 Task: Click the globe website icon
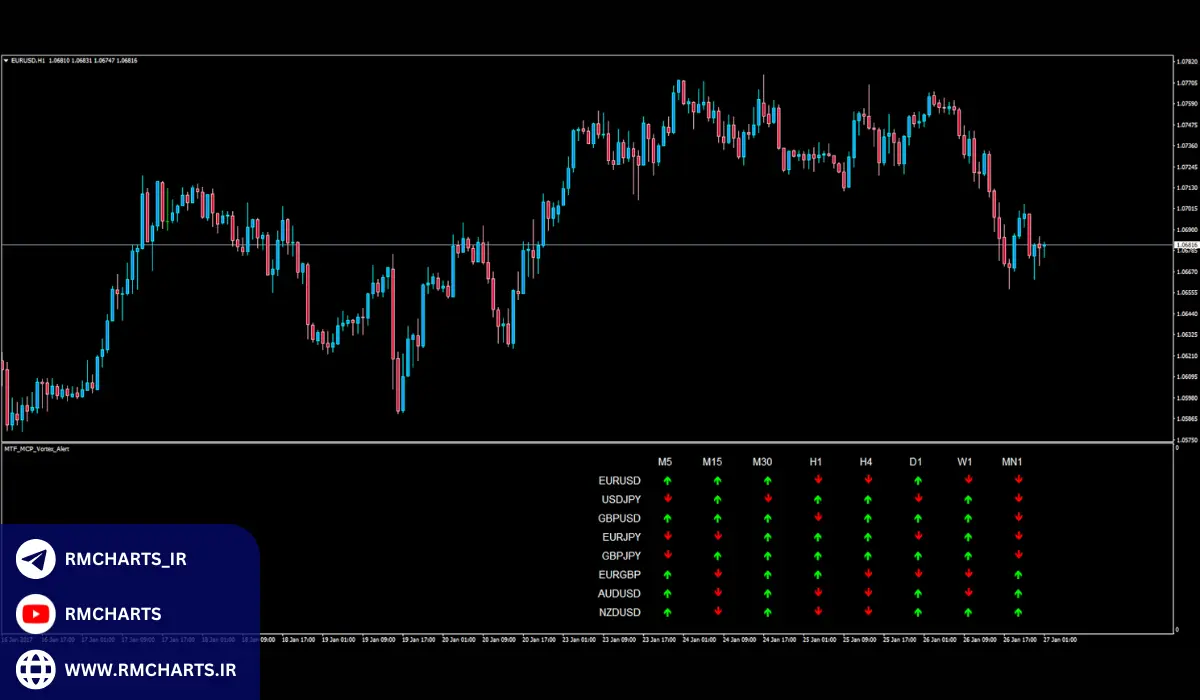point(36,668)
